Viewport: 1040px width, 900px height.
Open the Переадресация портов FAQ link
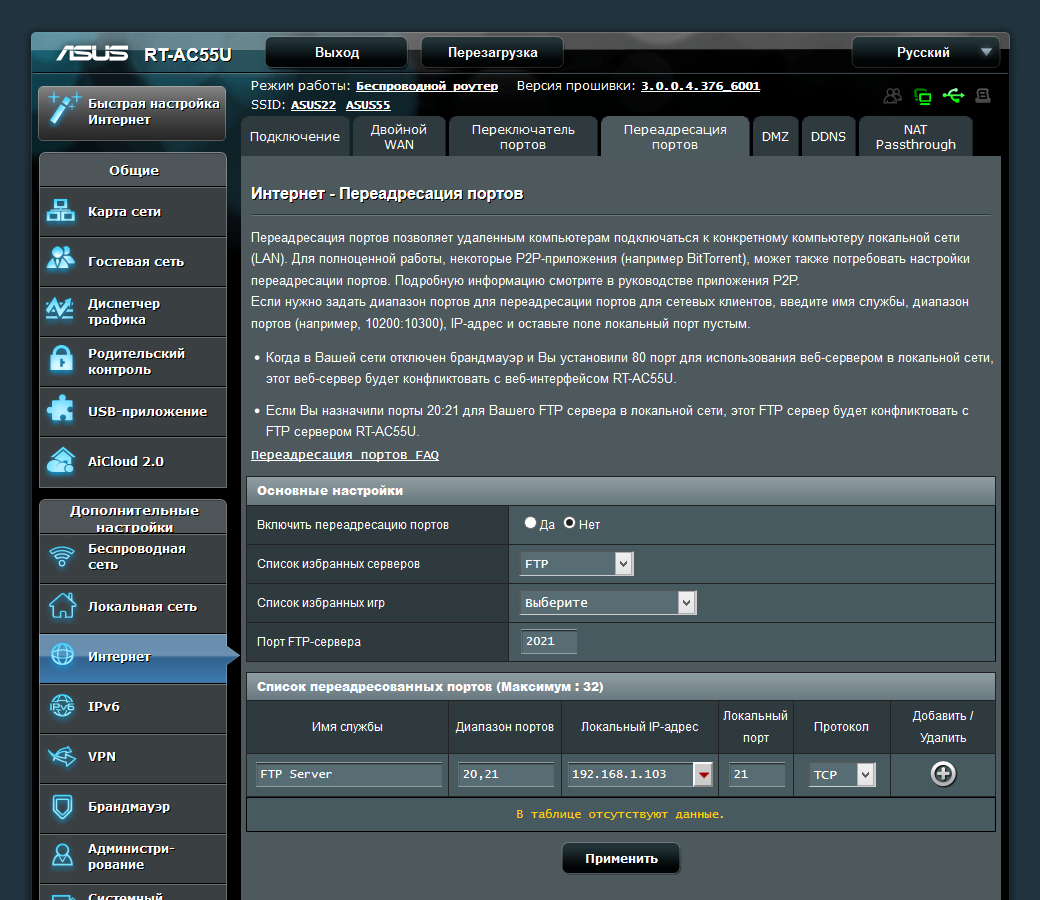click(344, 455)
